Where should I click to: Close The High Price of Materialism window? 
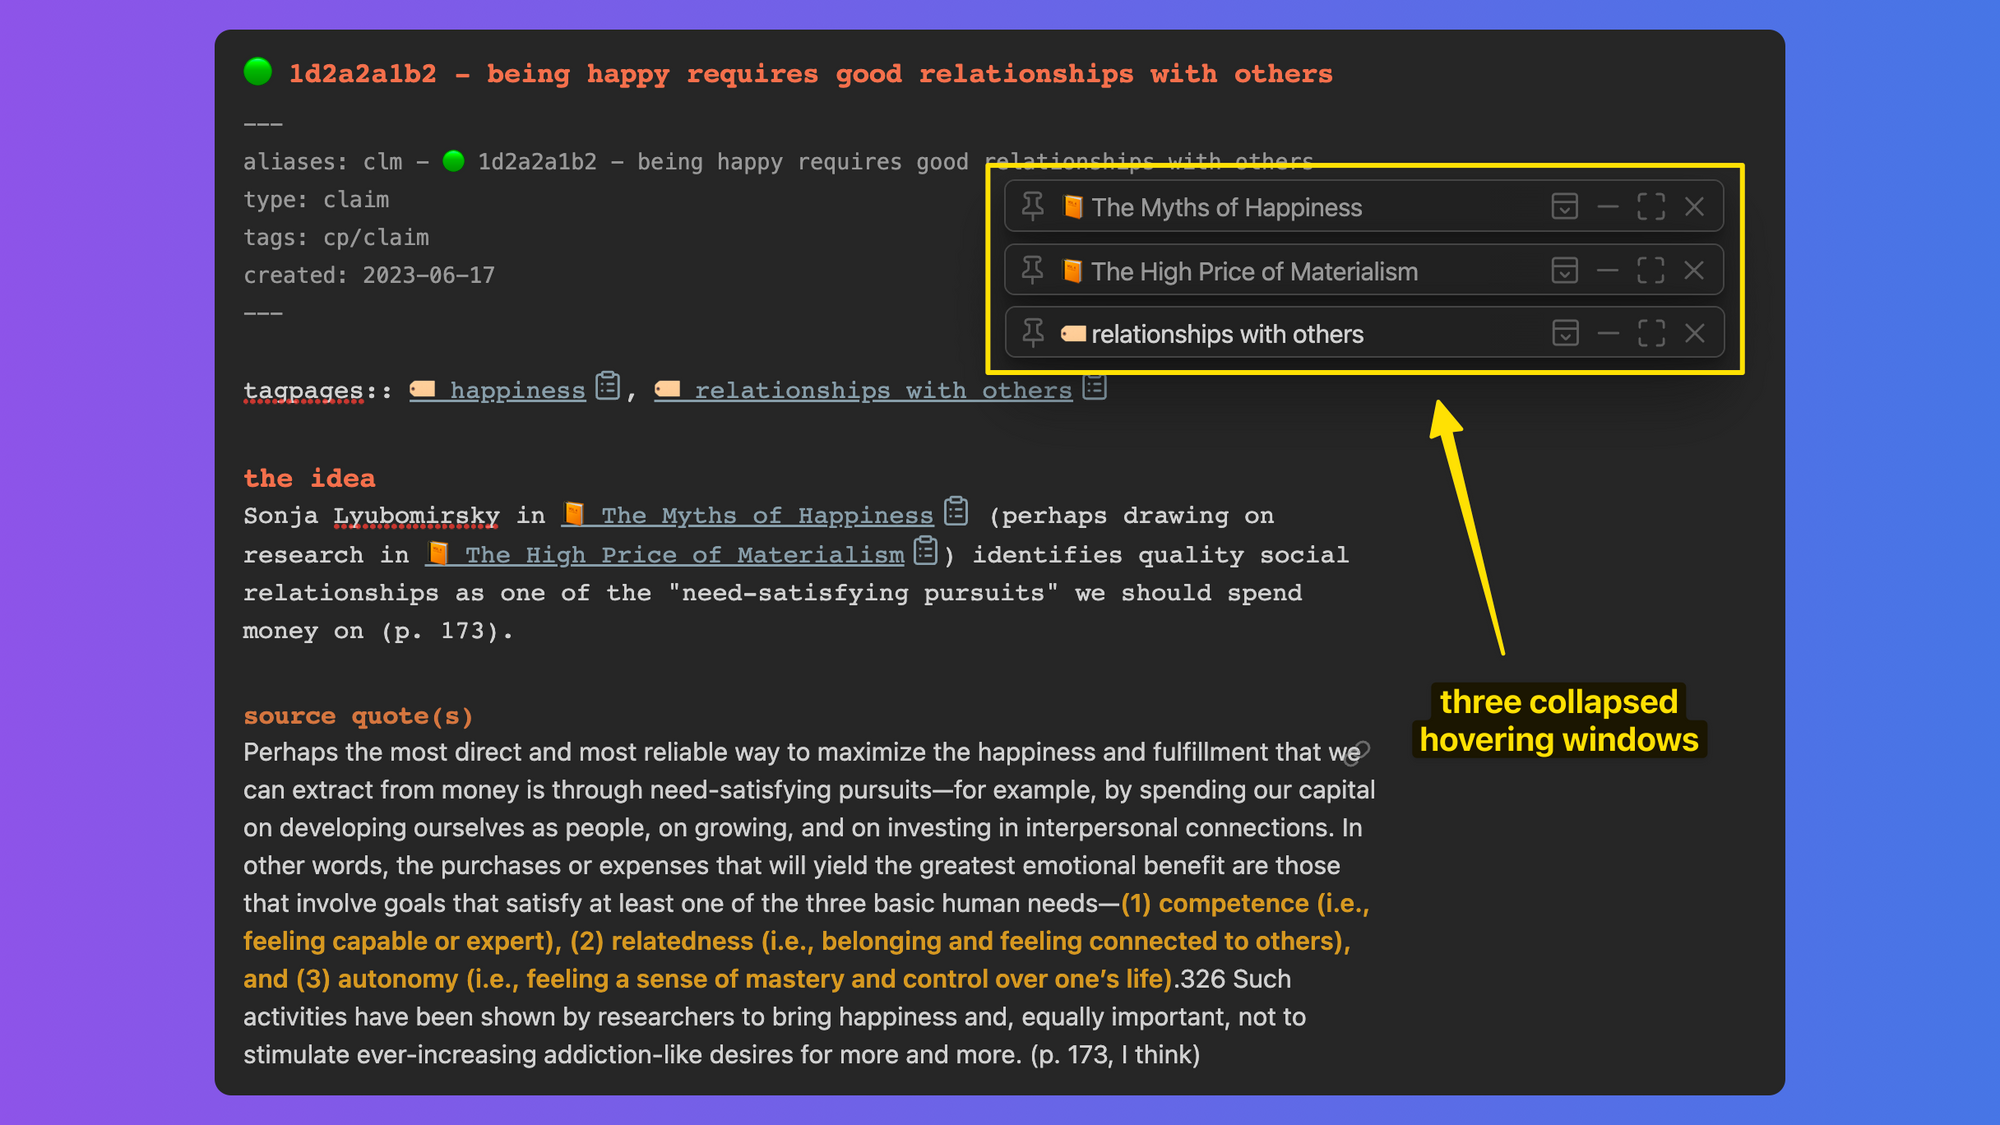point(1694,270)
